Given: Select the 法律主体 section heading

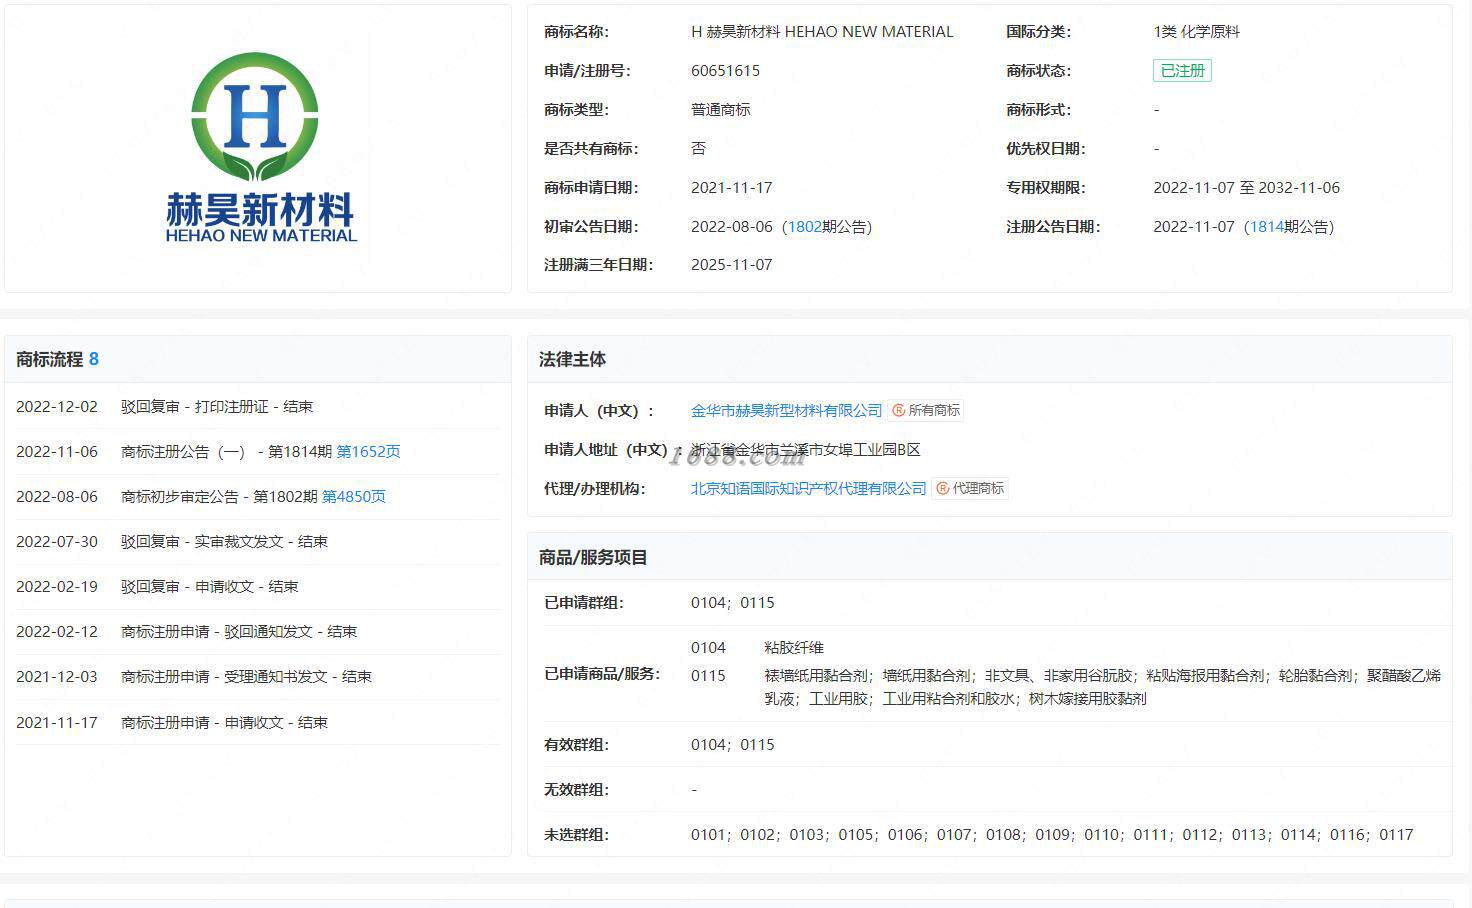Looking at the screenshot, I should coord(572,359).
